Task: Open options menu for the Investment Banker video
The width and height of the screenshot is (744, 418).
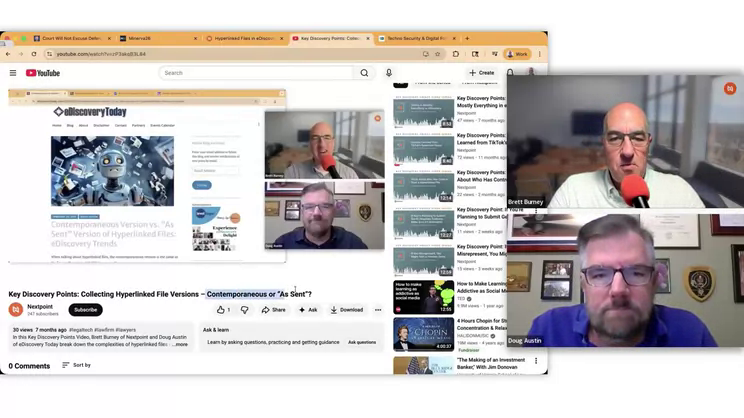Action: [536, 361]
